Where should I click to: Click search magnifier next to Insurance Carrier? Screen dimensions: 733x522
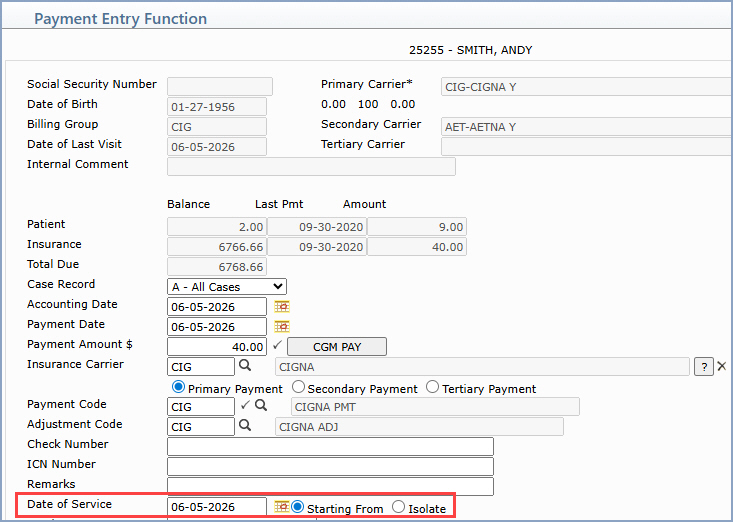(x=245, y=365)
